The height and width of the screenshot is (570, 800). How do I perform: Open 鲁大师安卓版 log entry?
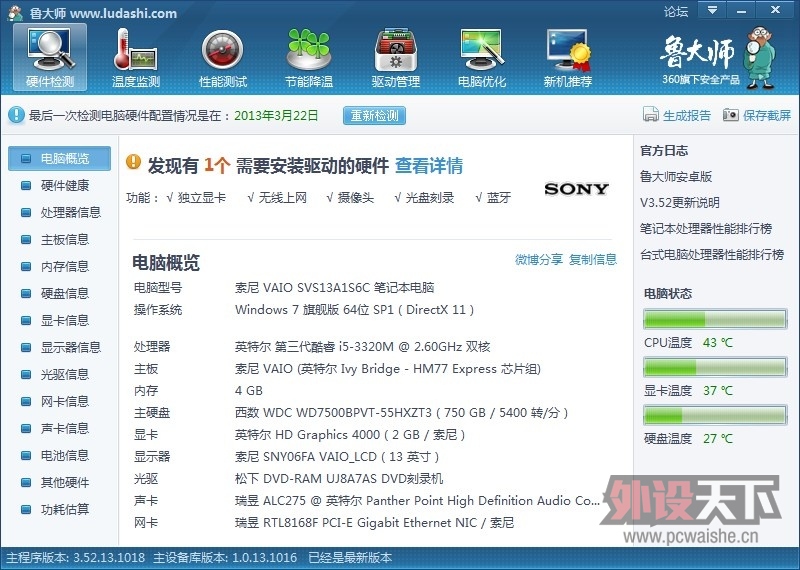tap(676, 177)
